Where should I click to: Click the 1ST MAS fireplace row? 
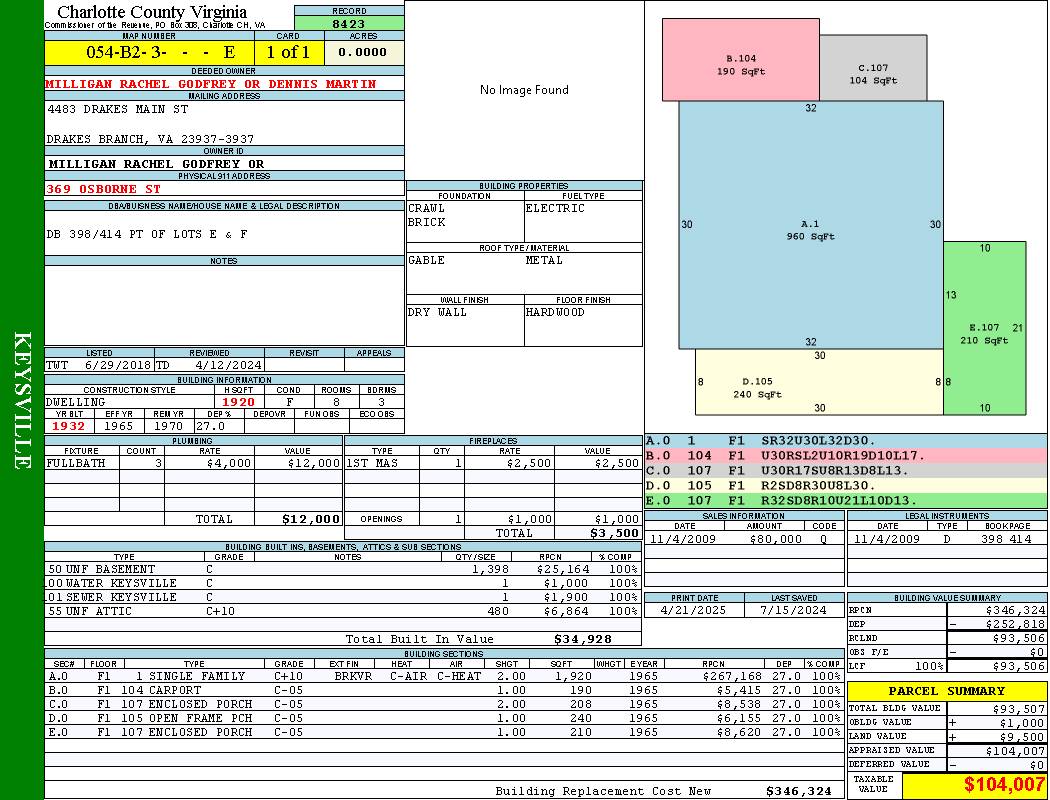[x=493, y=463]
